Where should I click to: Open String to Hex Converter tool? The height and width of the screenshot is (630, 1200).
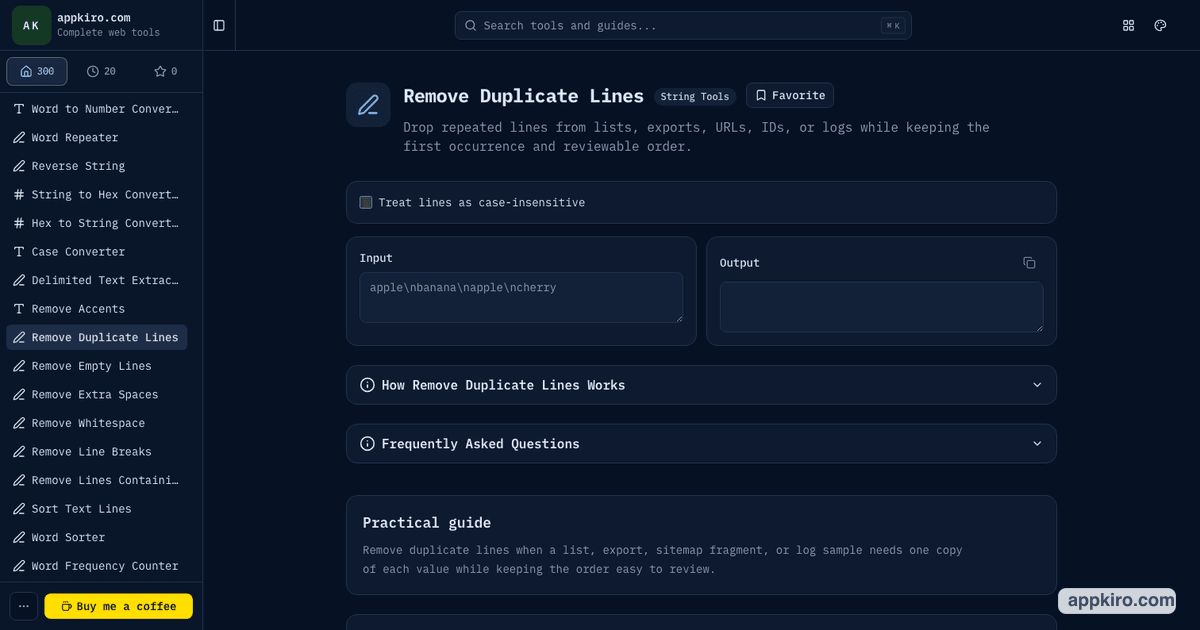[97, 195]
